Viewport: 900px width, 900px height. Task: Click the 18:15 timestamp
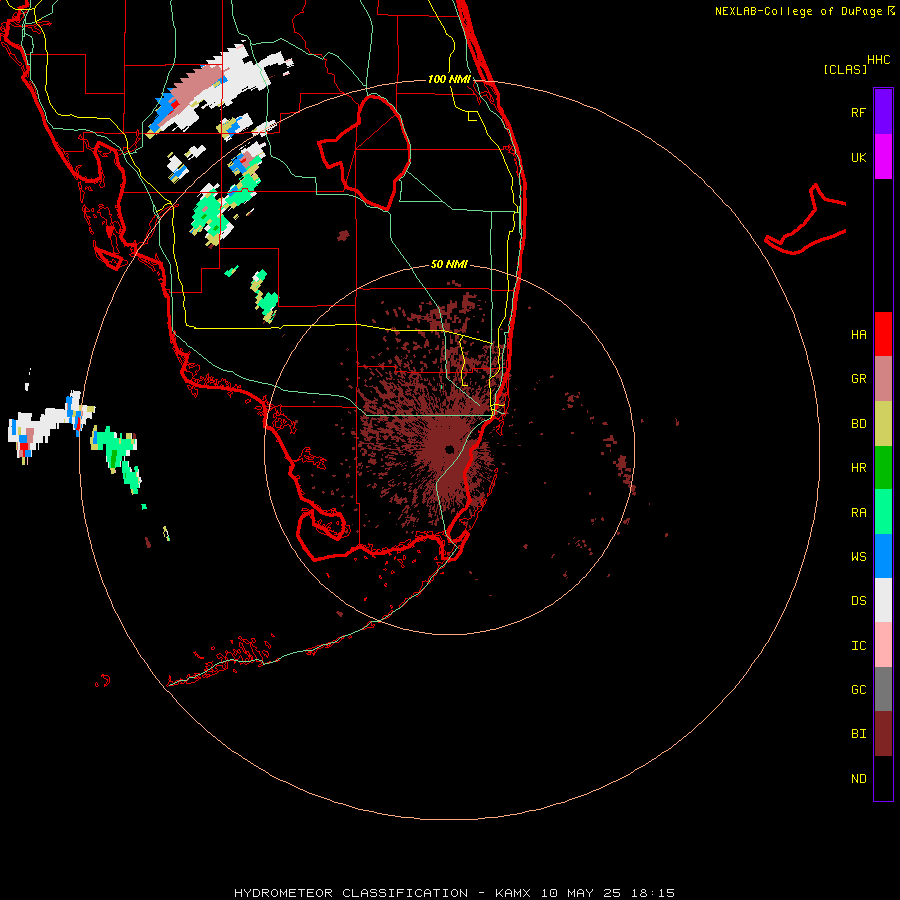tap(653, 893)
